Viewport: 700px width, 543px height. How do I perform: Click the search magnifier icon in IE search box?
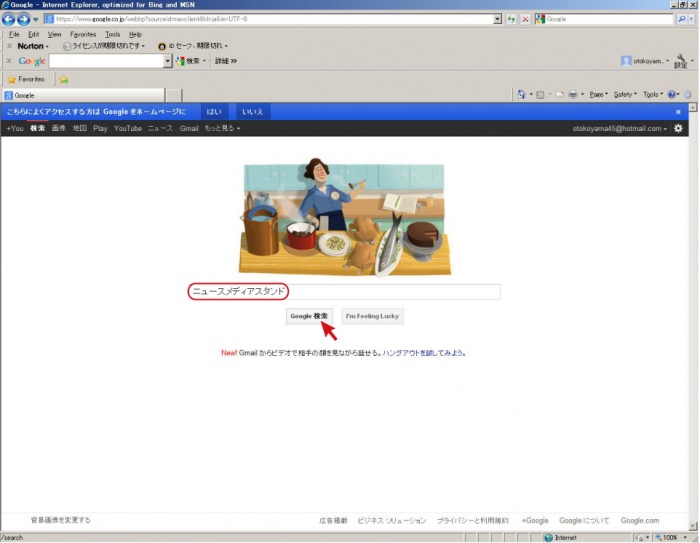(x=682, y=19)
